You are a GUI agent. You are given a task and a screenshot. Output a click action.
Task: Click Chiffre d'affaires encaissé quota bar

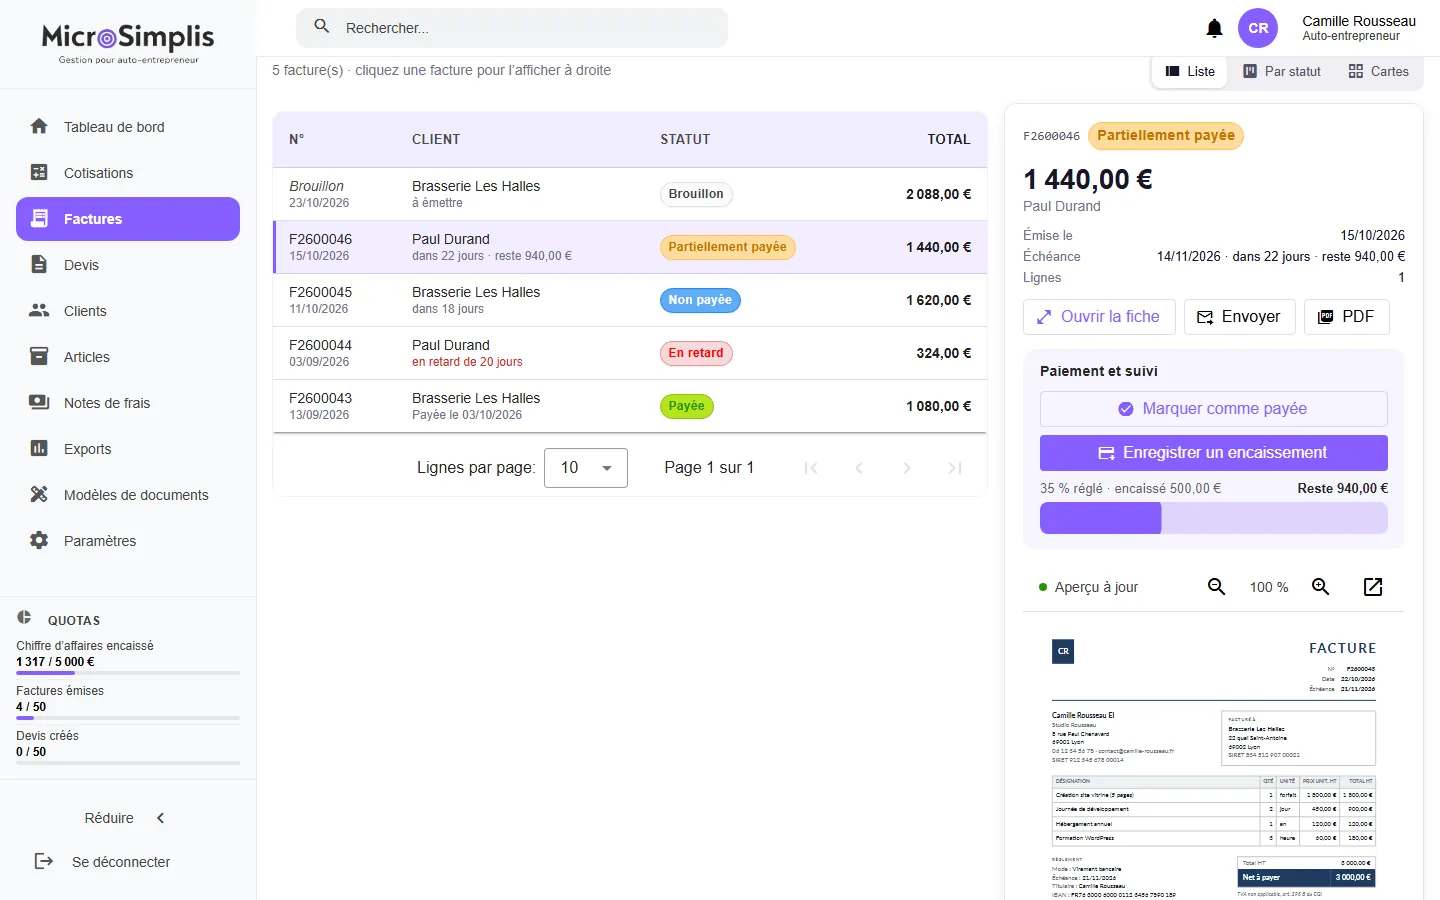pyautogui.click(x=128, y=673)
